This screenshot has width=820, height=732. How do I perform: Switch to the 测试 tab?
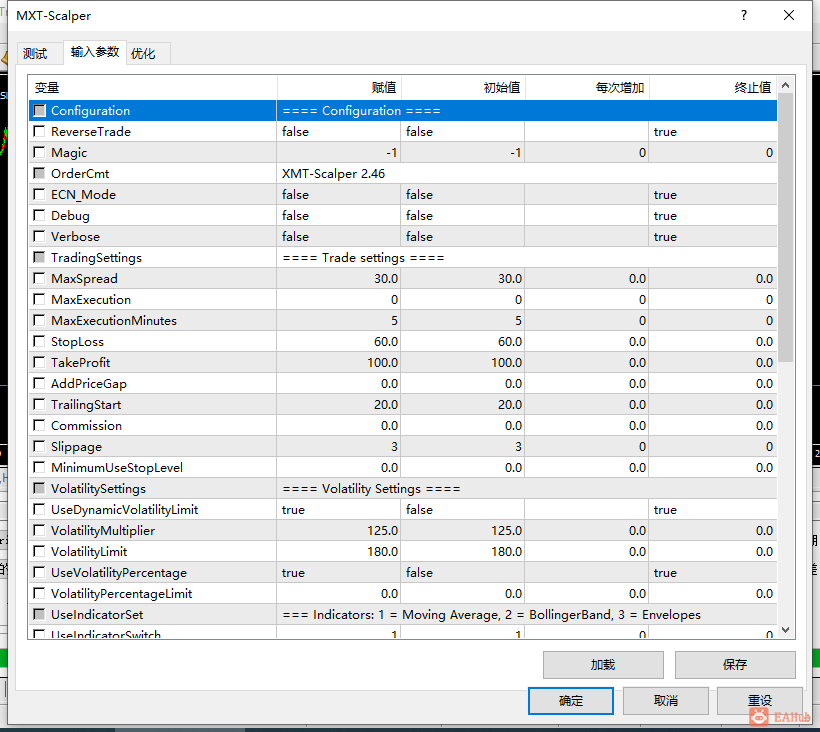40,53
